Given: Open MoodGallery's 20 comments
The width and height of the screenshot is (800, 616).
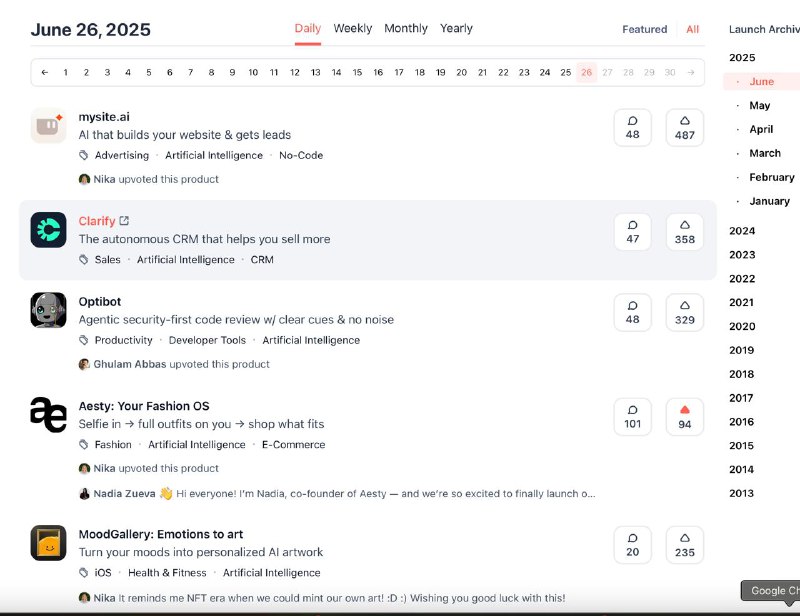Looking at the screenshot, I should point(633,545).
